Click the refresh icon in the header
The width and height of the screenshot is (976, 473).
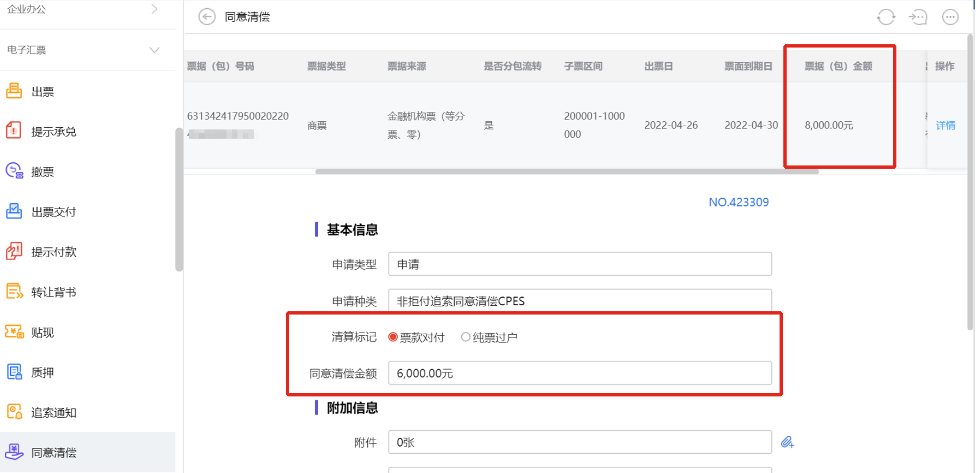pos(886,17)
